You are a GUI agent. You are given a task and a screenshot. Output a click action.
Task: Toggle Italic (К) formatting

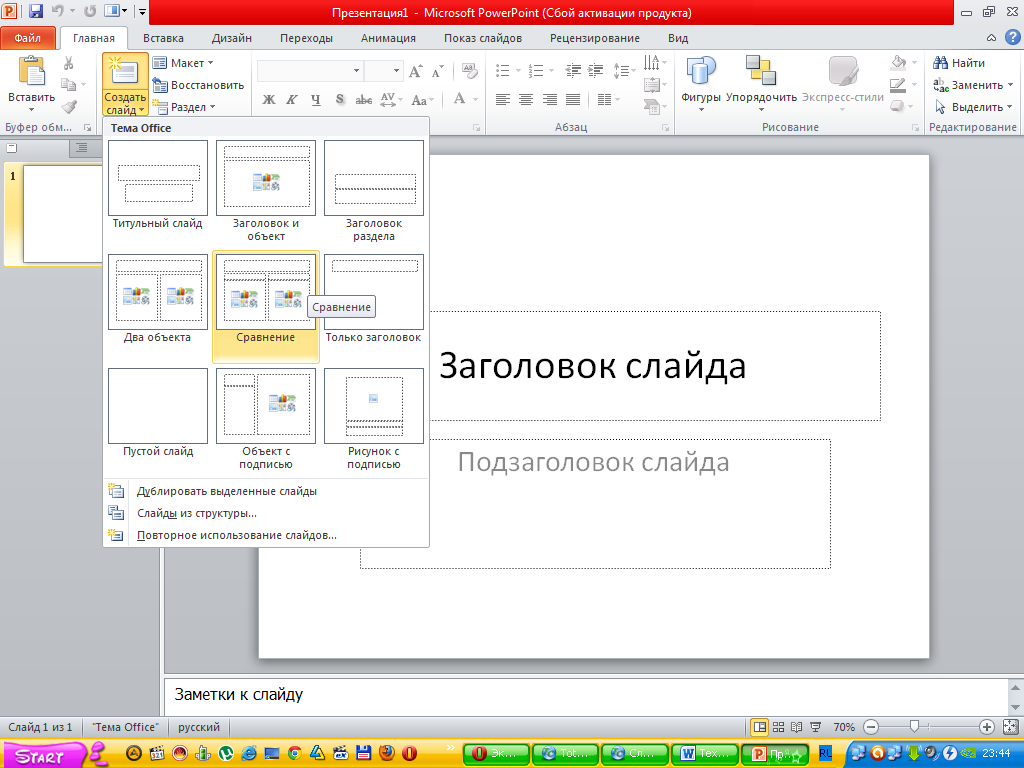[292, 100]
